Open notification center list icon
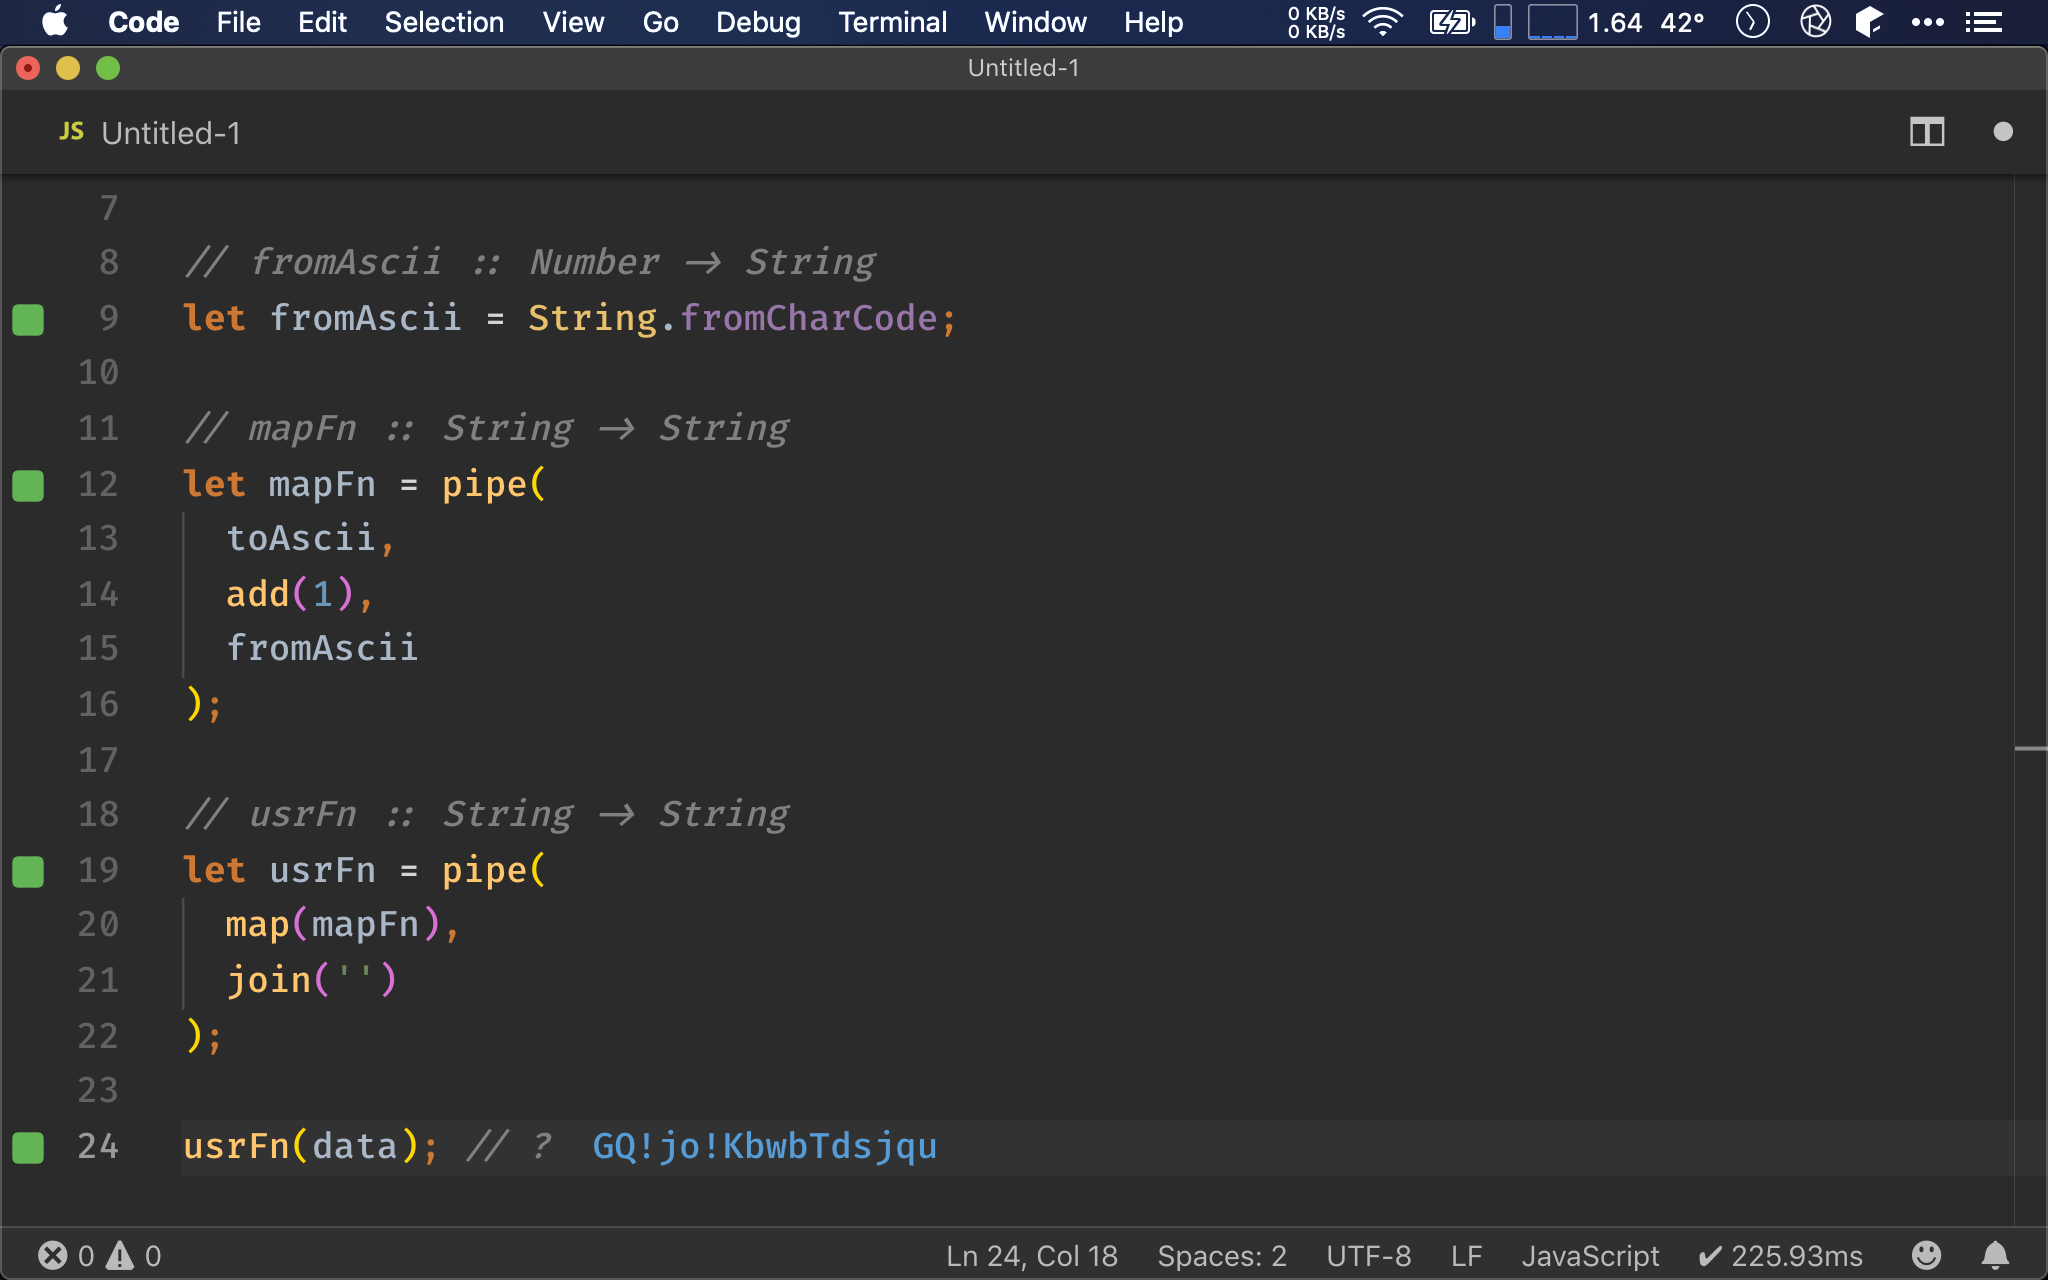2048x1280 pixels. (x=1983, y=22)
